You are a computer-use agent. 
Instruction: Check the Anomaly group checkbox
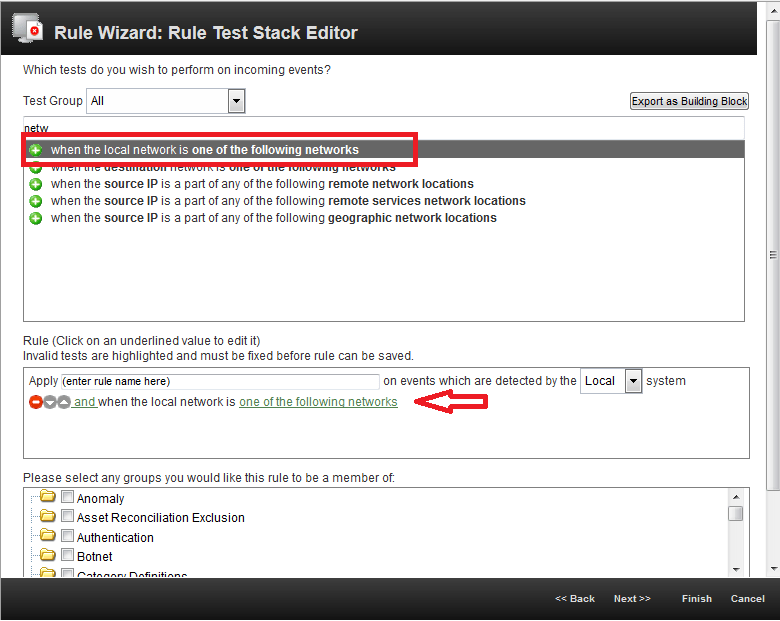pos(68,498)
